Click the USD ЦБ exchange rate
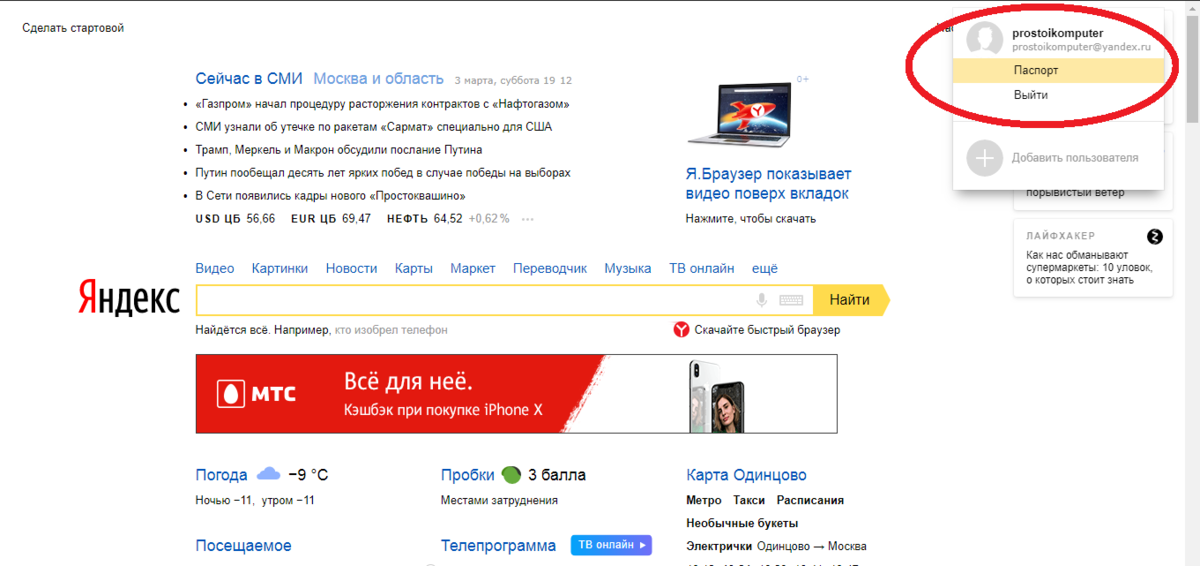This screenshot has width=1200, height=566. click(x=235, y=219)
